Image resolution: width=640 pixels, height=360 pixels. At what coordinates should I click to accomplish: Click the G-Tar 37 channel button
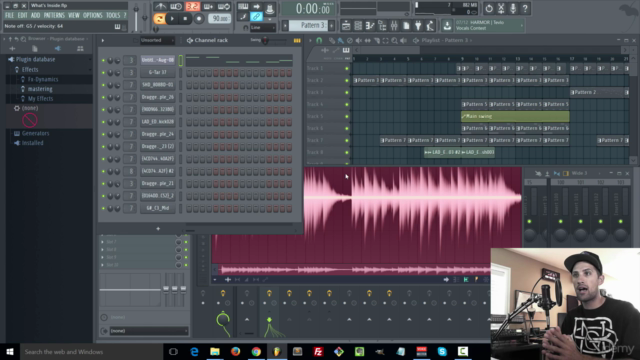pos(158,72)
